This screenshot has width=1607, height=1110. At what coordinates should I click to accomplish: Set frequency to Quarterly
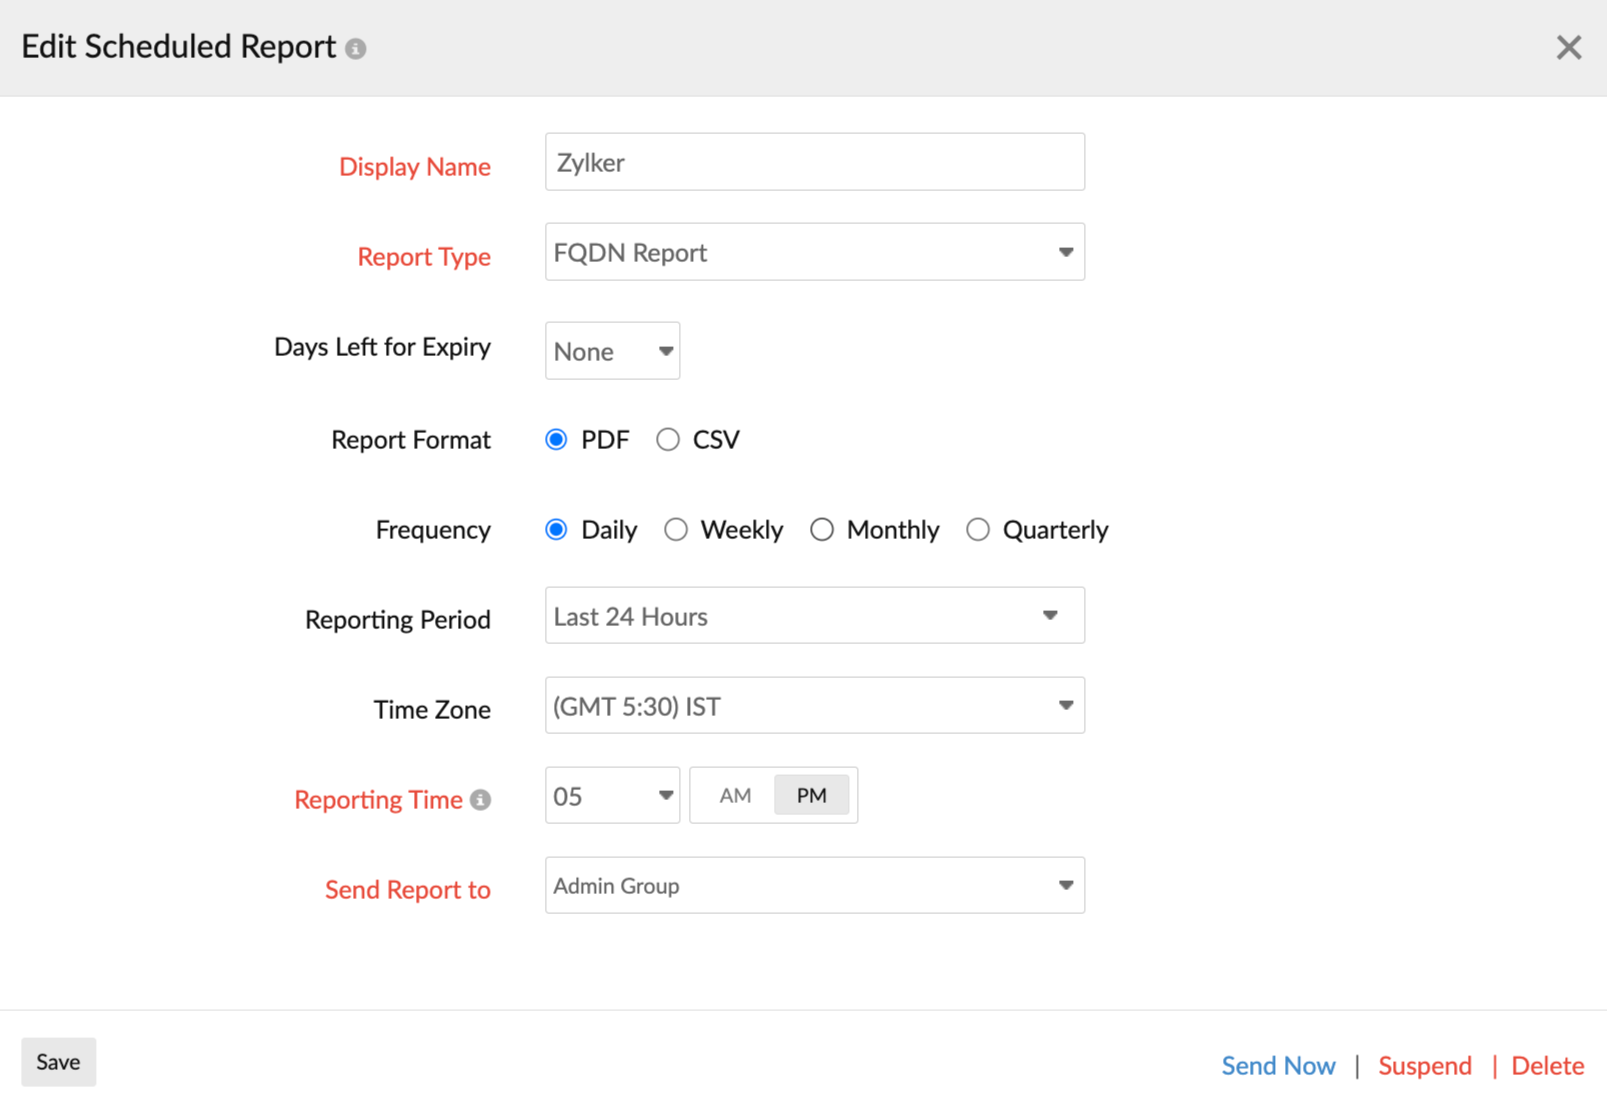coord(978,529)
